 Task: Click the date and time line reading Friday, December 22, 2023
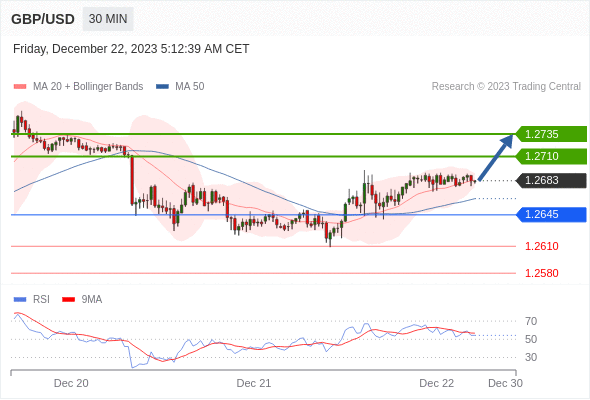(x=131, y=49)
